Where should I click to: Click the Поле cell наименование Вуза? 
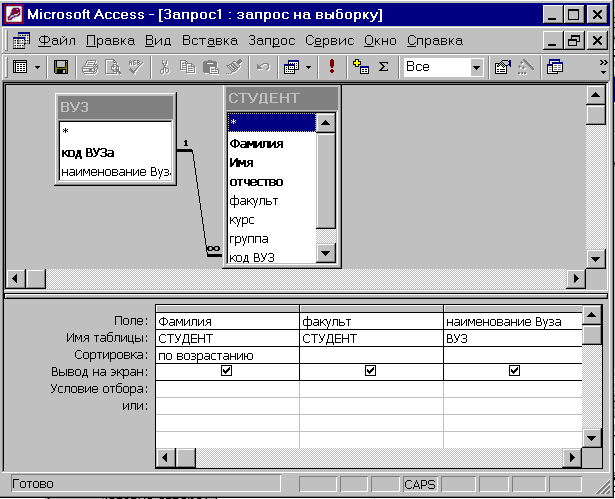pyautogui.click(x=513, y=322)
